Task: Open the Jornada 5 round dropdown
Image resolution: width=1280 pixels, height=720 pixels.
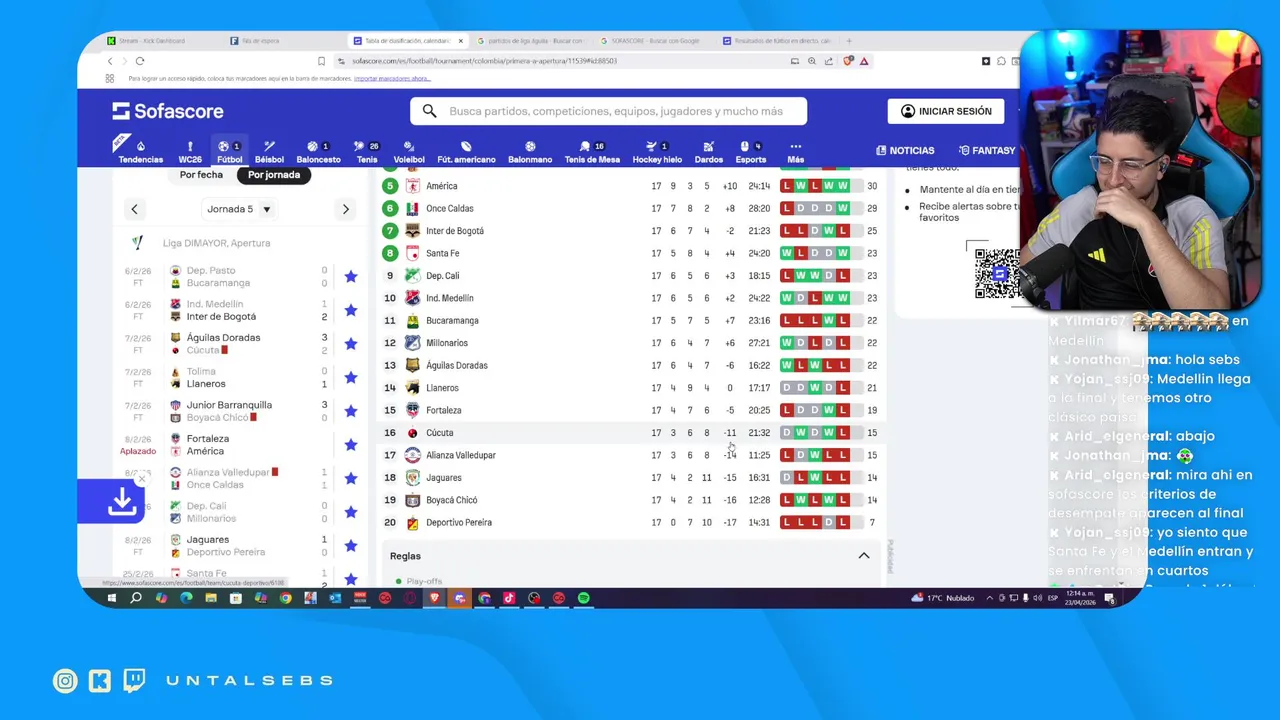Action: click(239, 209)
